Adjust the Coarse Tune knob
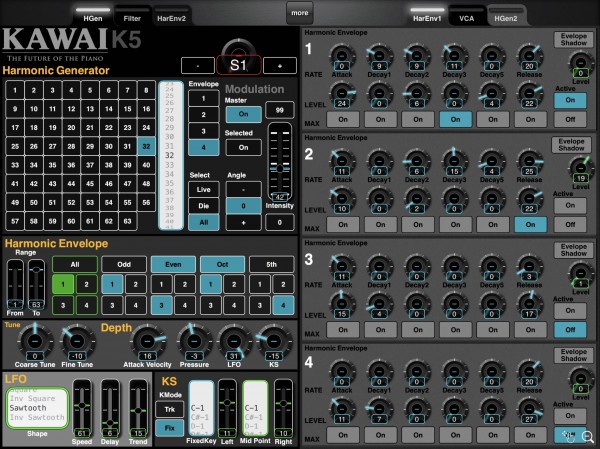This screenshot has width=600, height=449. 35,341
